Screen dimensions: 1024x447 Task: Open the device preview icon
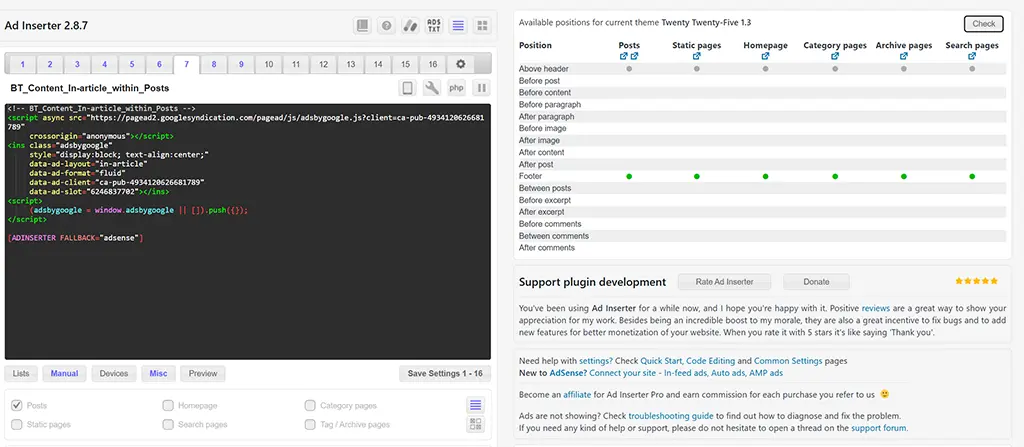point(408,89)
